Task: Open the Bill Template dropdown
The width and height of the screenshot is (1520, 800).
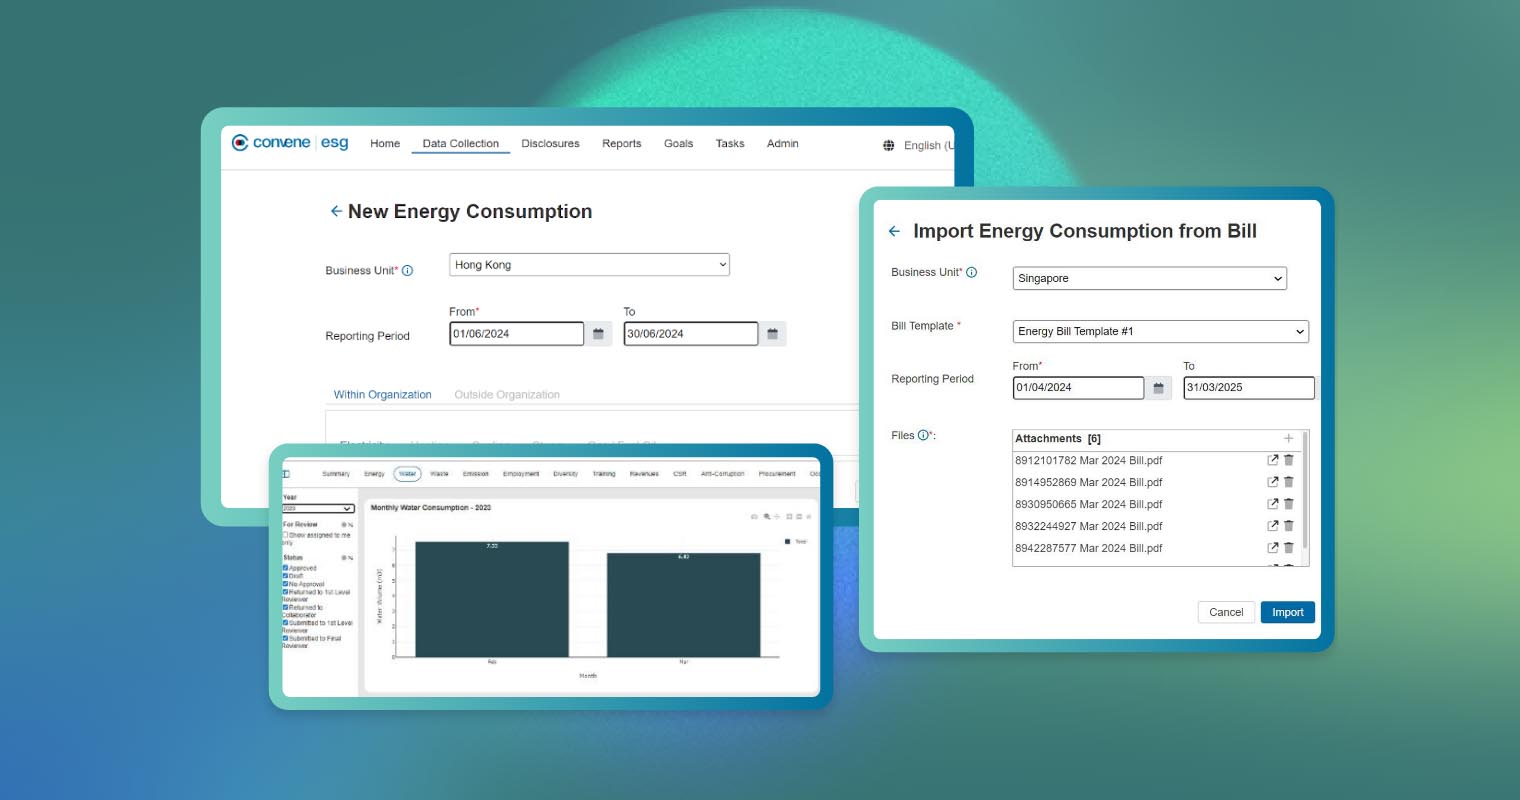Action: pyautogui.click(x=1160, y=331)
